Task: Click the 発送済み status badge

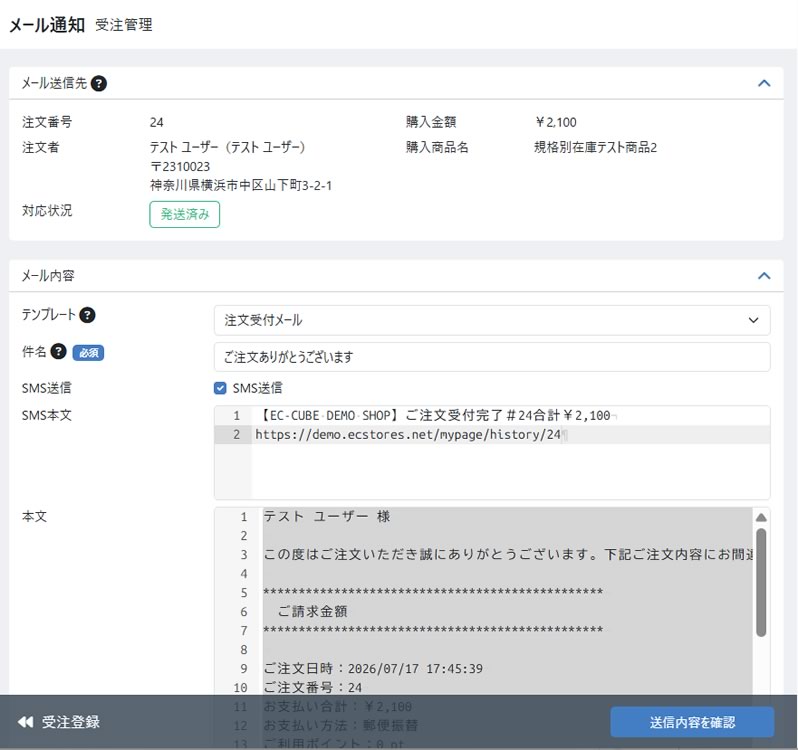Action: tap(185, 214)
